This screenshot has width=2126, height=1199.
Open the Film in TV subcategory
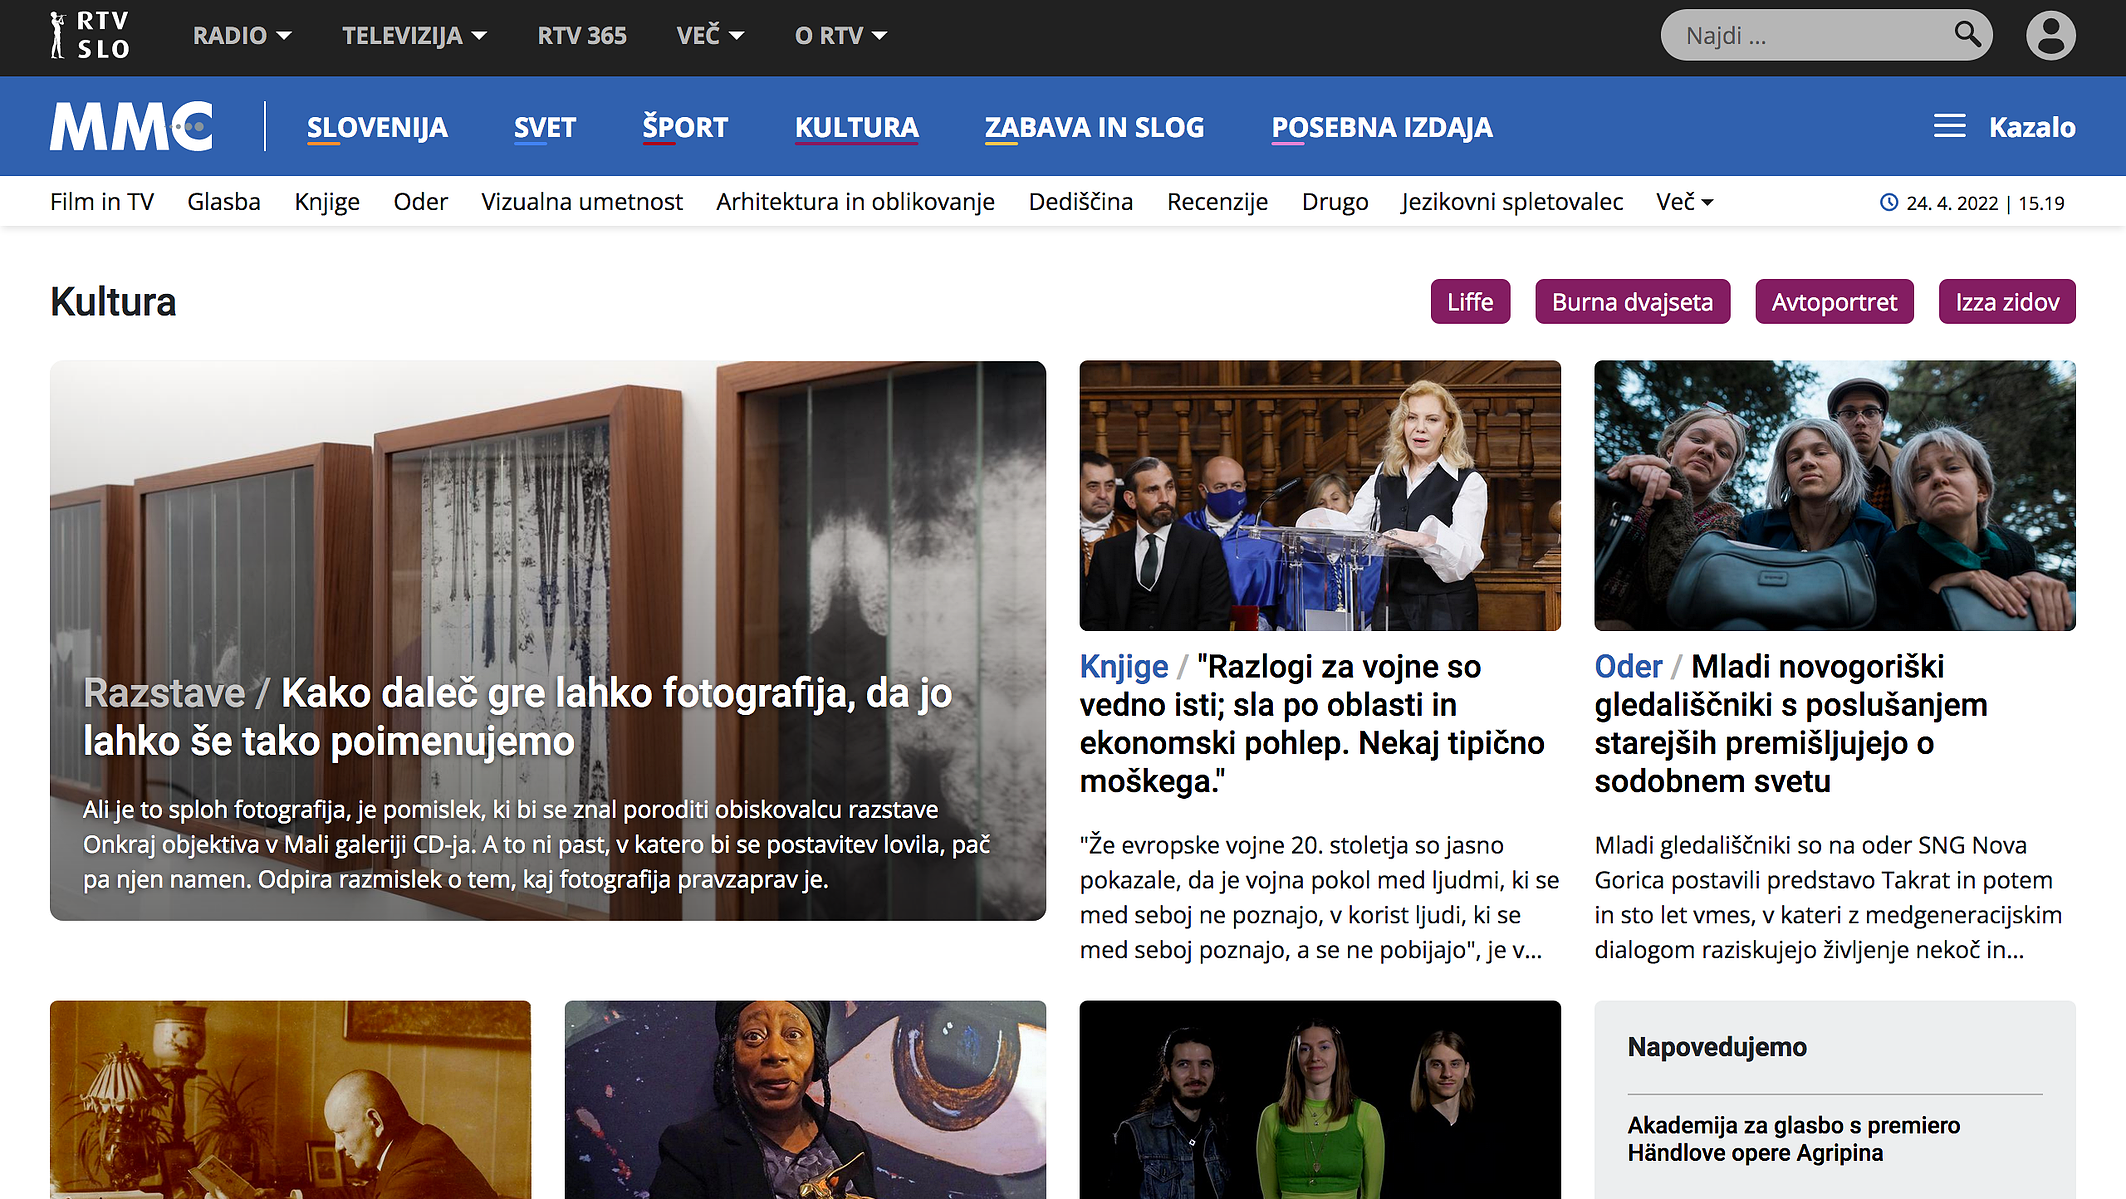click(x=102, y=201)
